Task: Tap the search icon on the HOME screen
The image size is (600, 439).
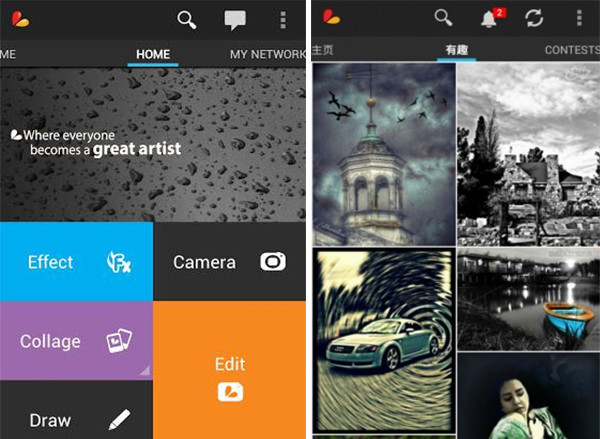Action: (x=187, y=19)
